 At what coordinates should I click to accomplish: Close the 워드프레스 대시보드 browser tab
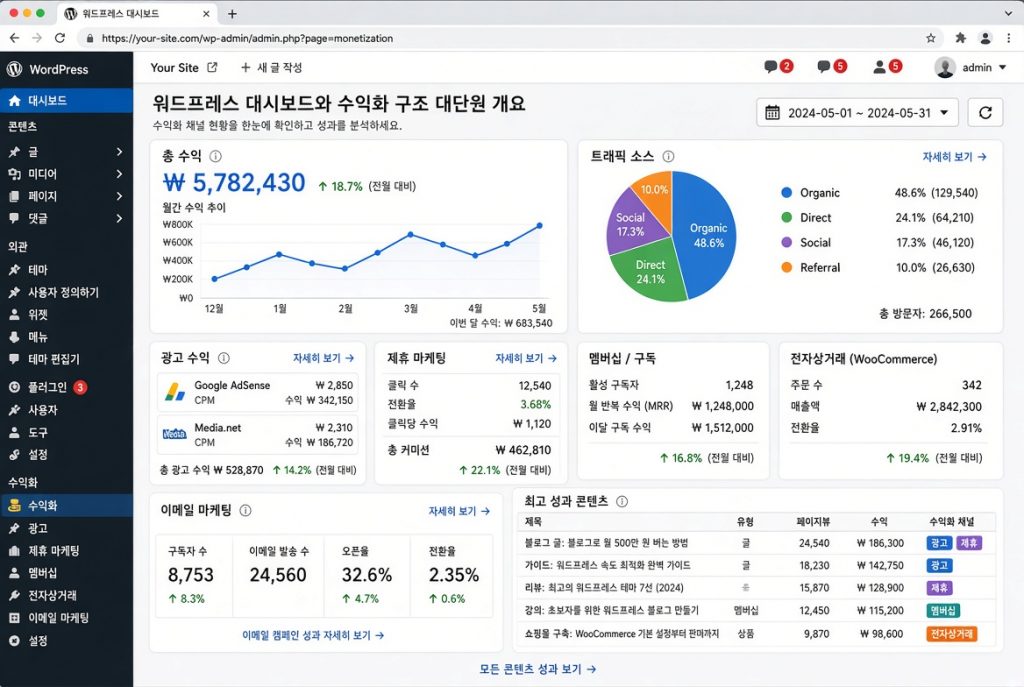[206, 14]
